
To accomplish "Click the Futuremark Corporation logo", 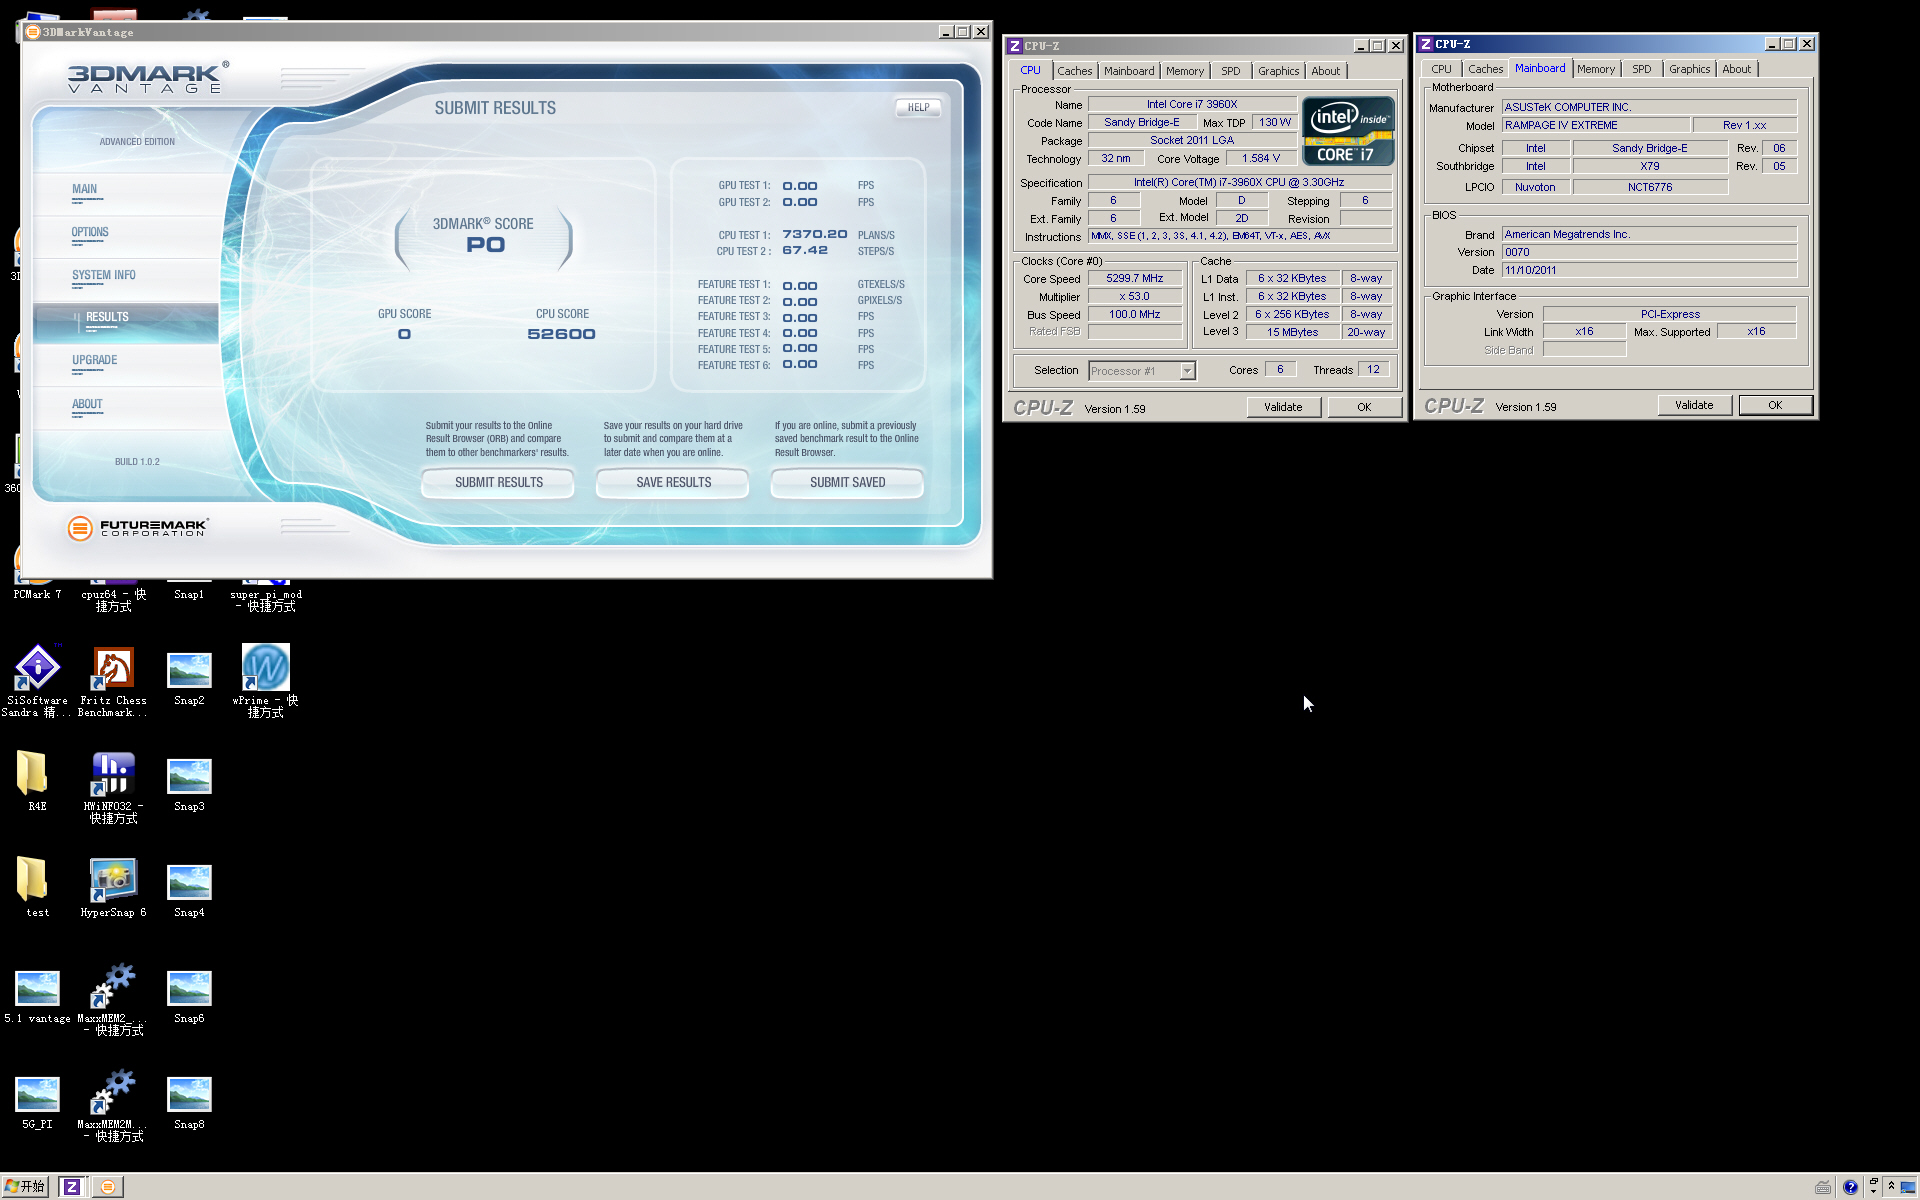I will click(137, 528).
